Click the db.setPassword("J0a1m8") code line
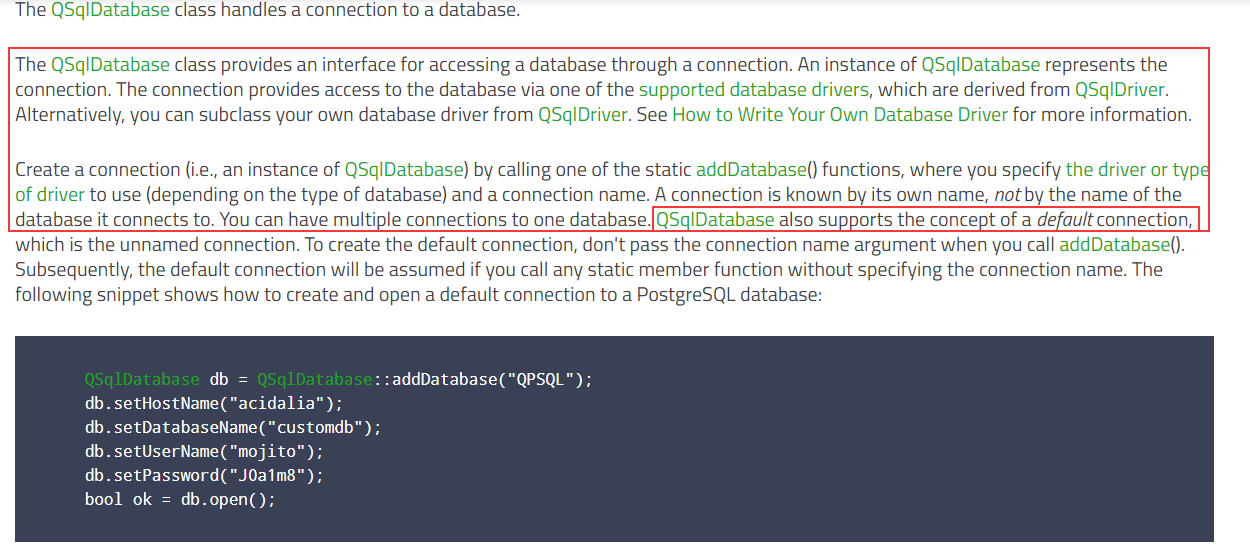This screenshot has width=1250, height=549. (x=204, y=476)
